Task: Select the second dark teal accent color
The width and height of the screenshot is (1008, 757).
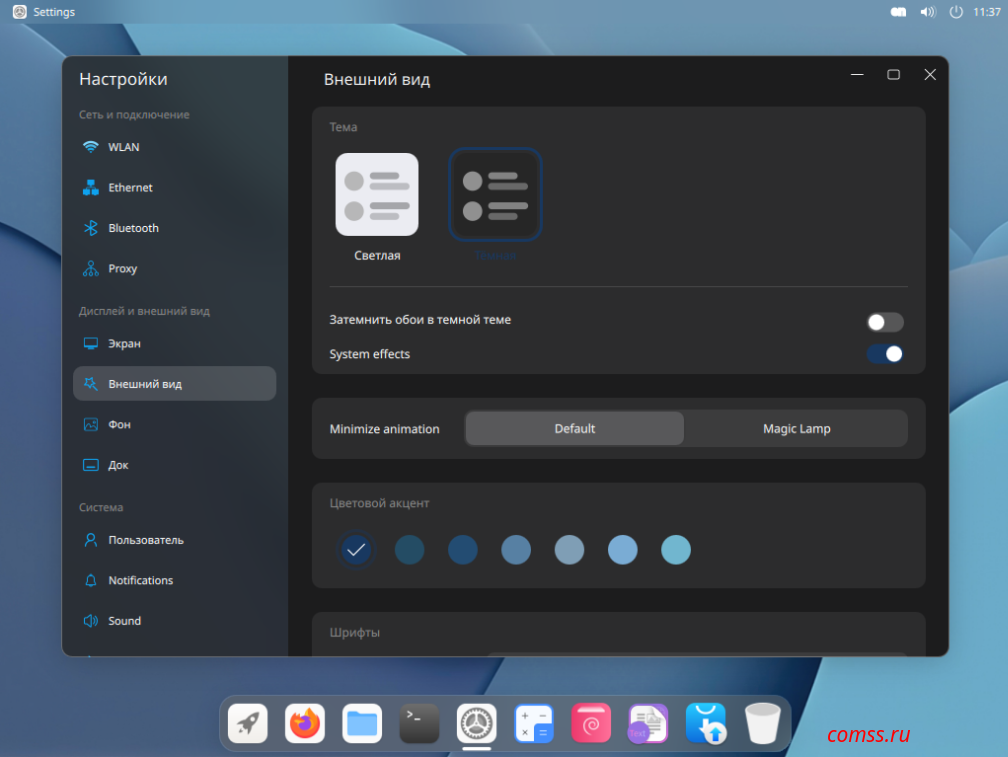Action: coord(409,550)
